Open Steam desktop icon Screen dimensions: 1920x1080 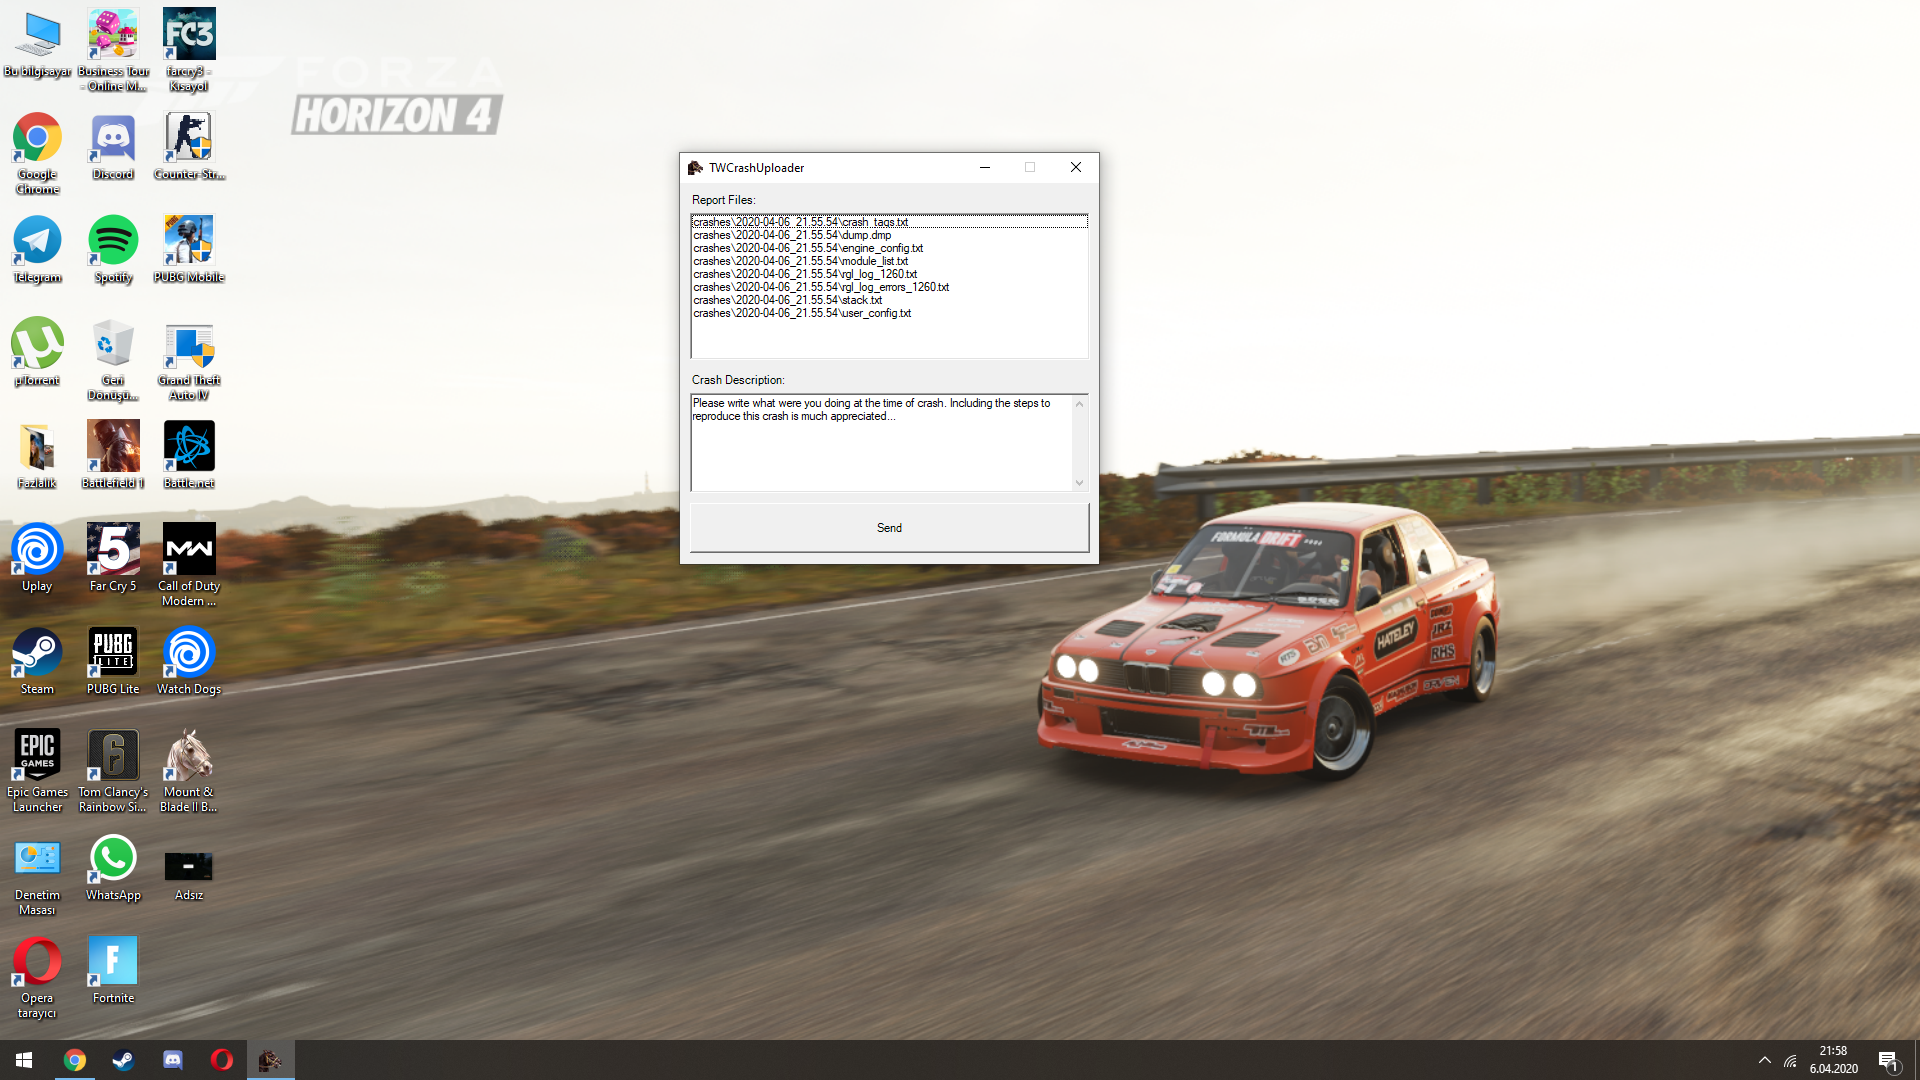click(37, 661)
